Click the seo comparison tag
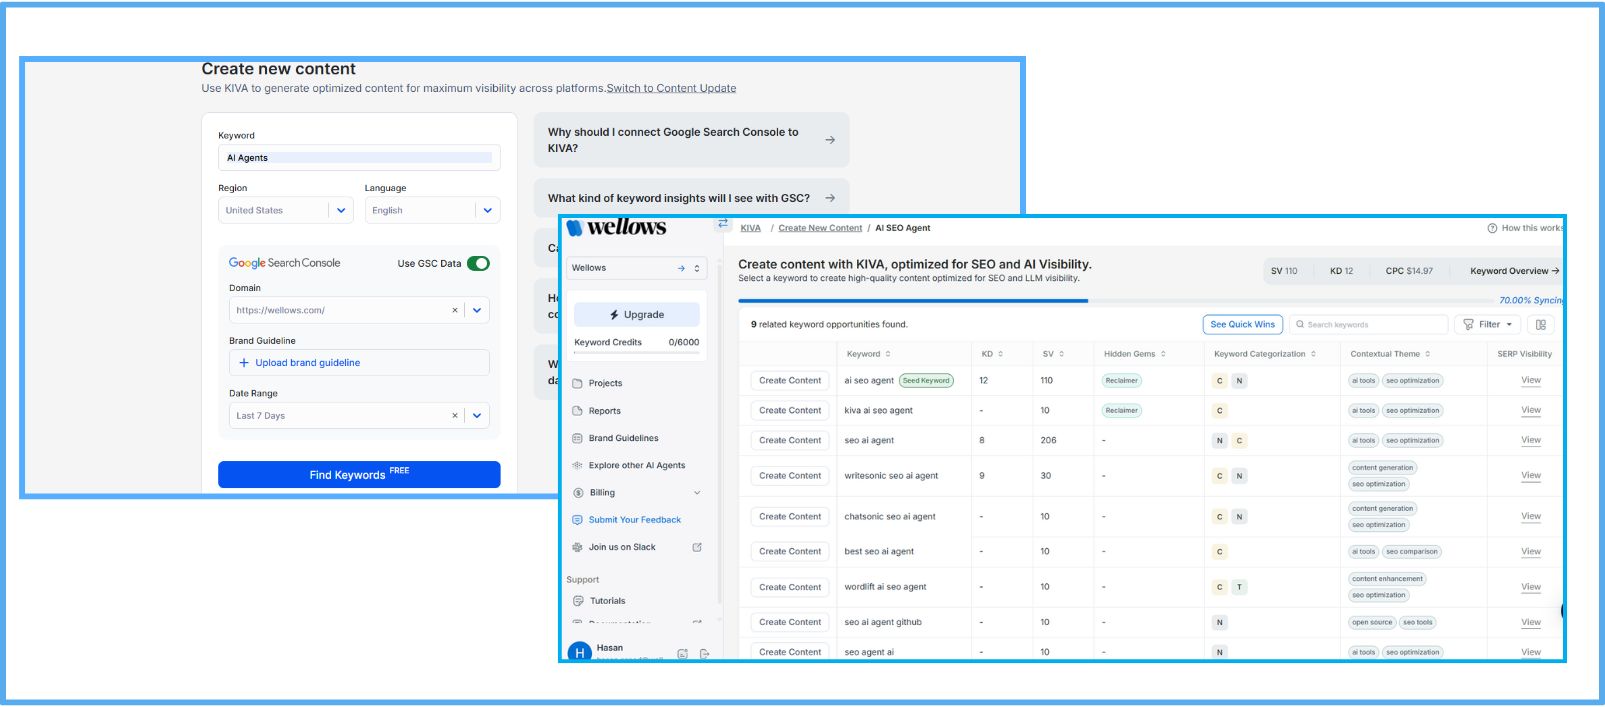Viewport: 1605px width, 707px height. coord(1412,551)
